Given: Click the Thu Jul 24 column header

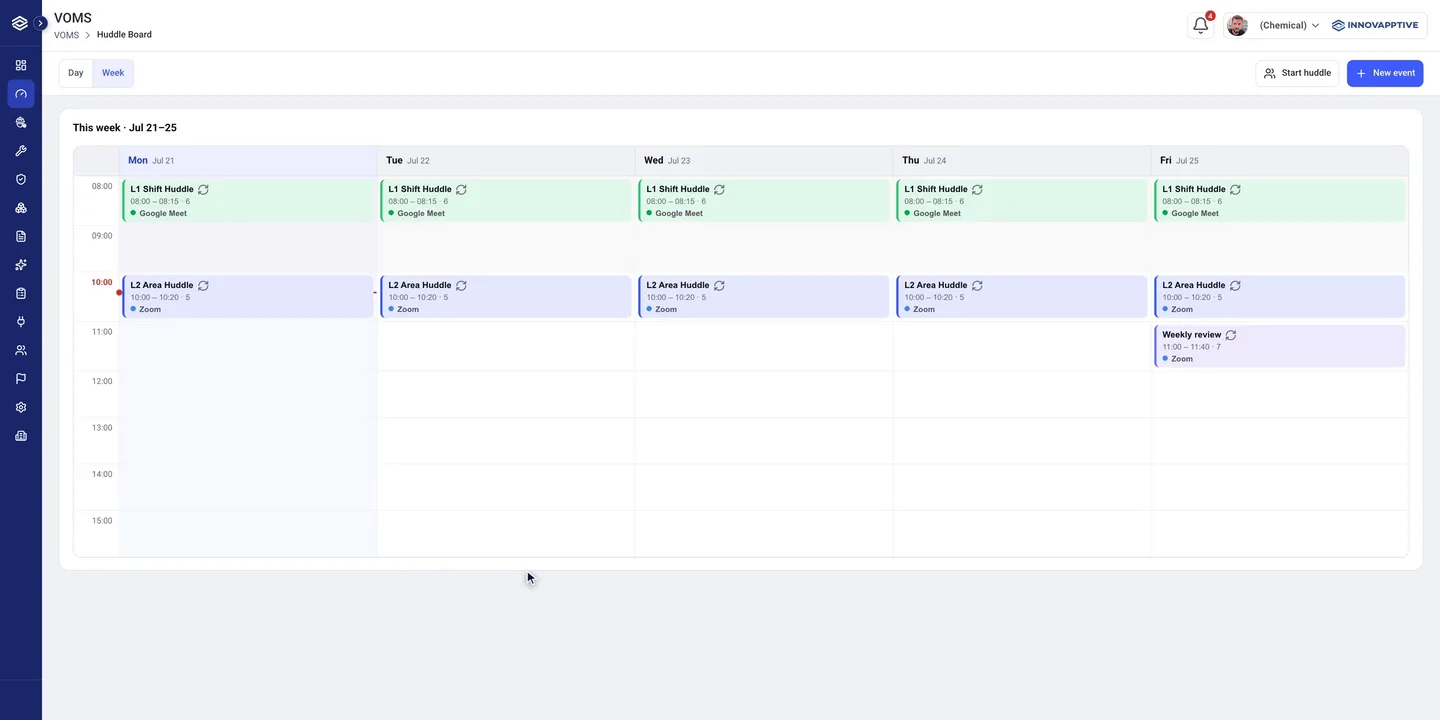Looking at the screenshot, I should 1022,160.
